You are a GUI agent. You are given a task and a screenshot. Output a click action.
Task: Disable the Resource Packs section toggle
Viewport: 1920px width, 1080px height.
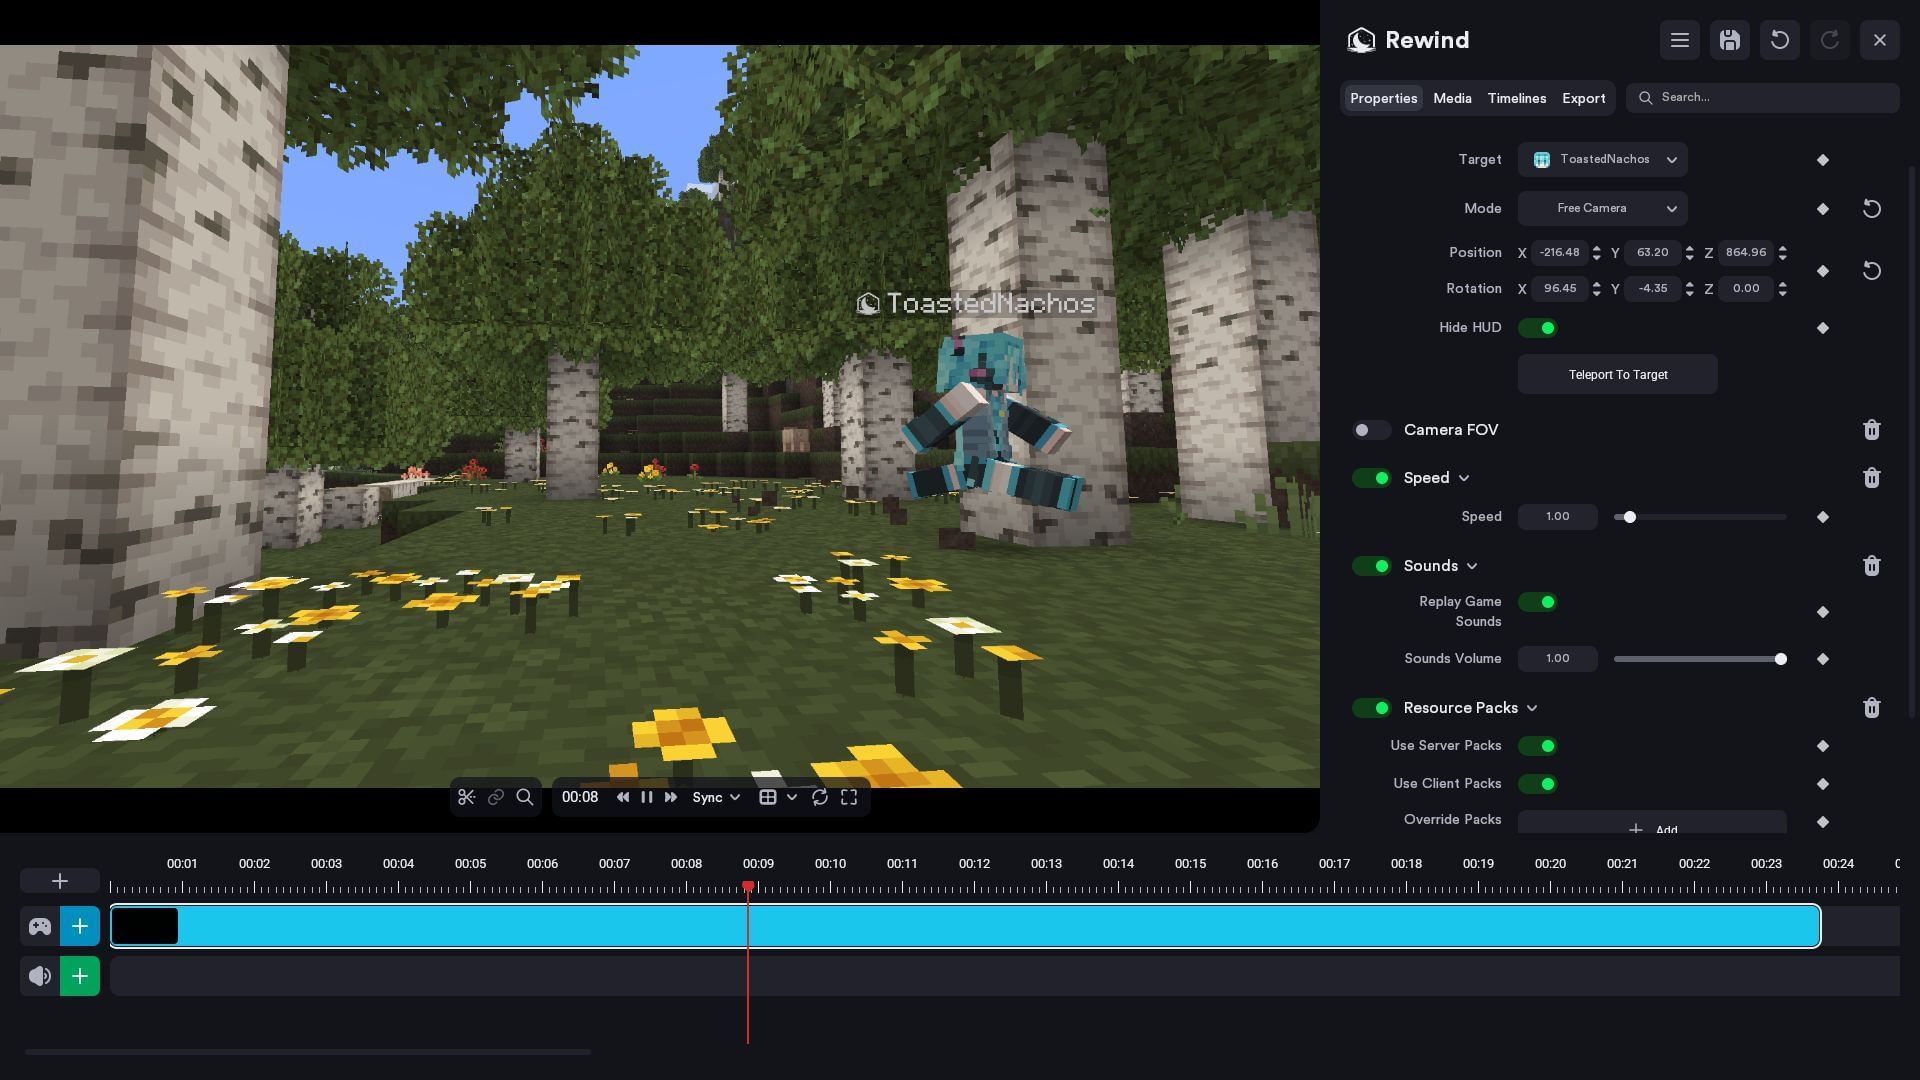1371,708
